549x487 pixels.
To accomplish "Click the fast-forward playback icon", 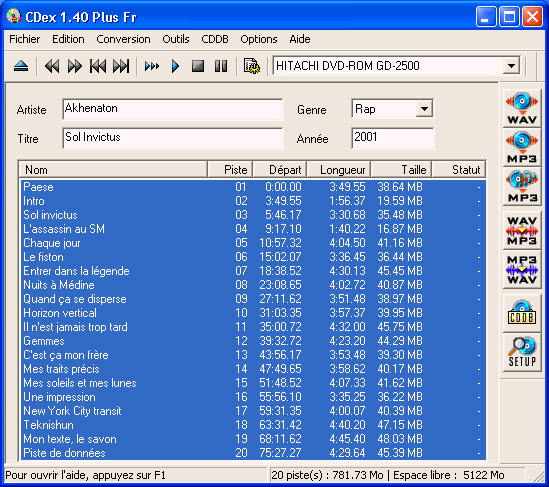I will pyautogui.click(x=75, y=66).
